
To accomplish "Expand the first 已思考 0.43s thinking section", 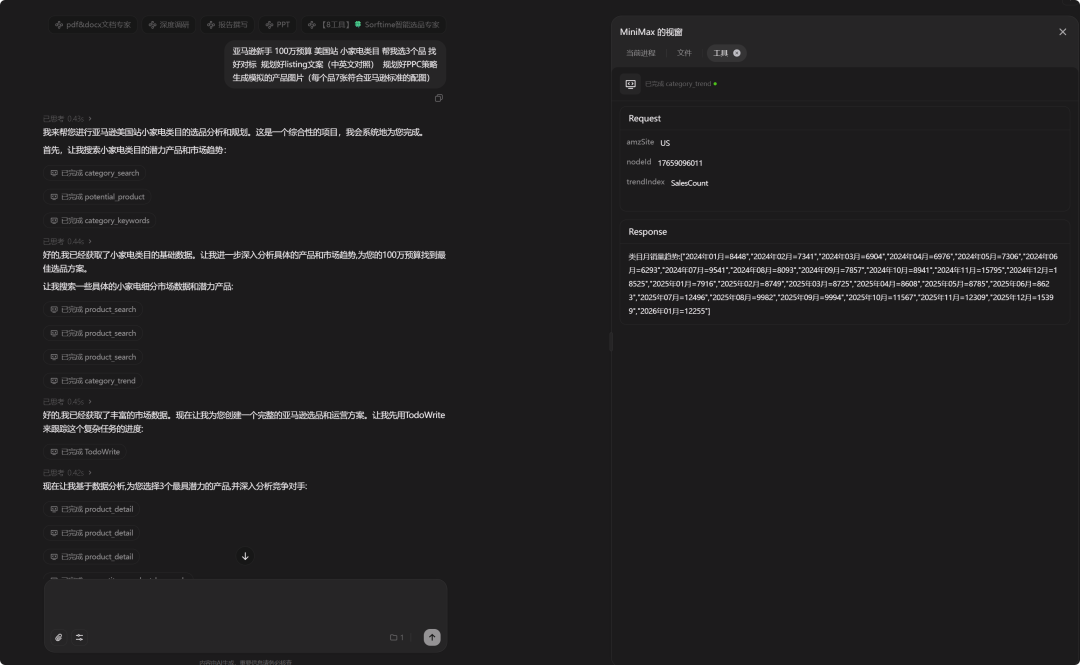I will [67, 119].
